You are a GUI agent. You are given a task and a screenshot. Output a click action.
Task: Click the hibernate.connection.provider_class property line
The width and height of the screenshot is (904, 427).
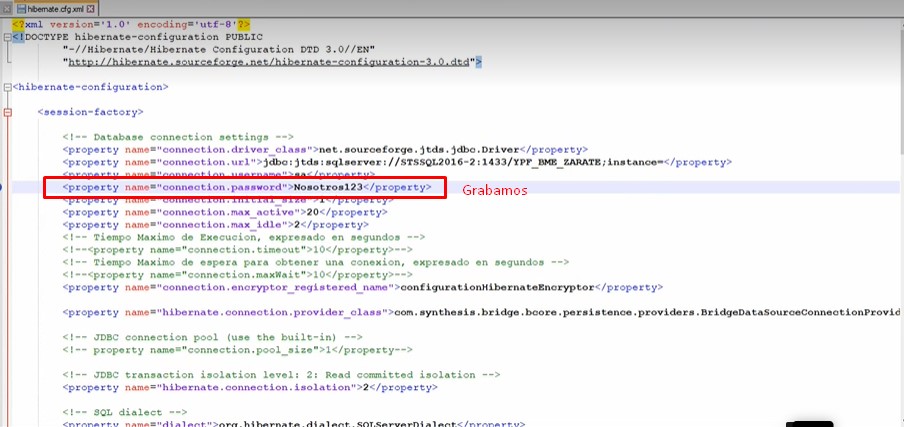[x=400, y=312]
